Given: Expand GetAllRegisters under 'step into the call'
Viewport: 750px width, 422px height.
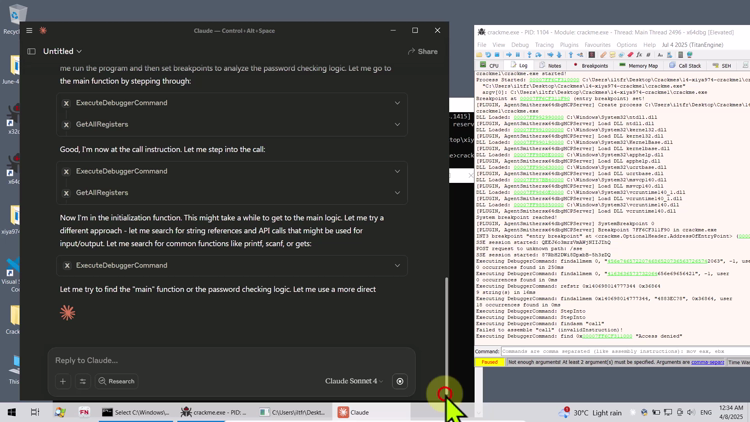Looking at the screenshot, I should [232, 193].
